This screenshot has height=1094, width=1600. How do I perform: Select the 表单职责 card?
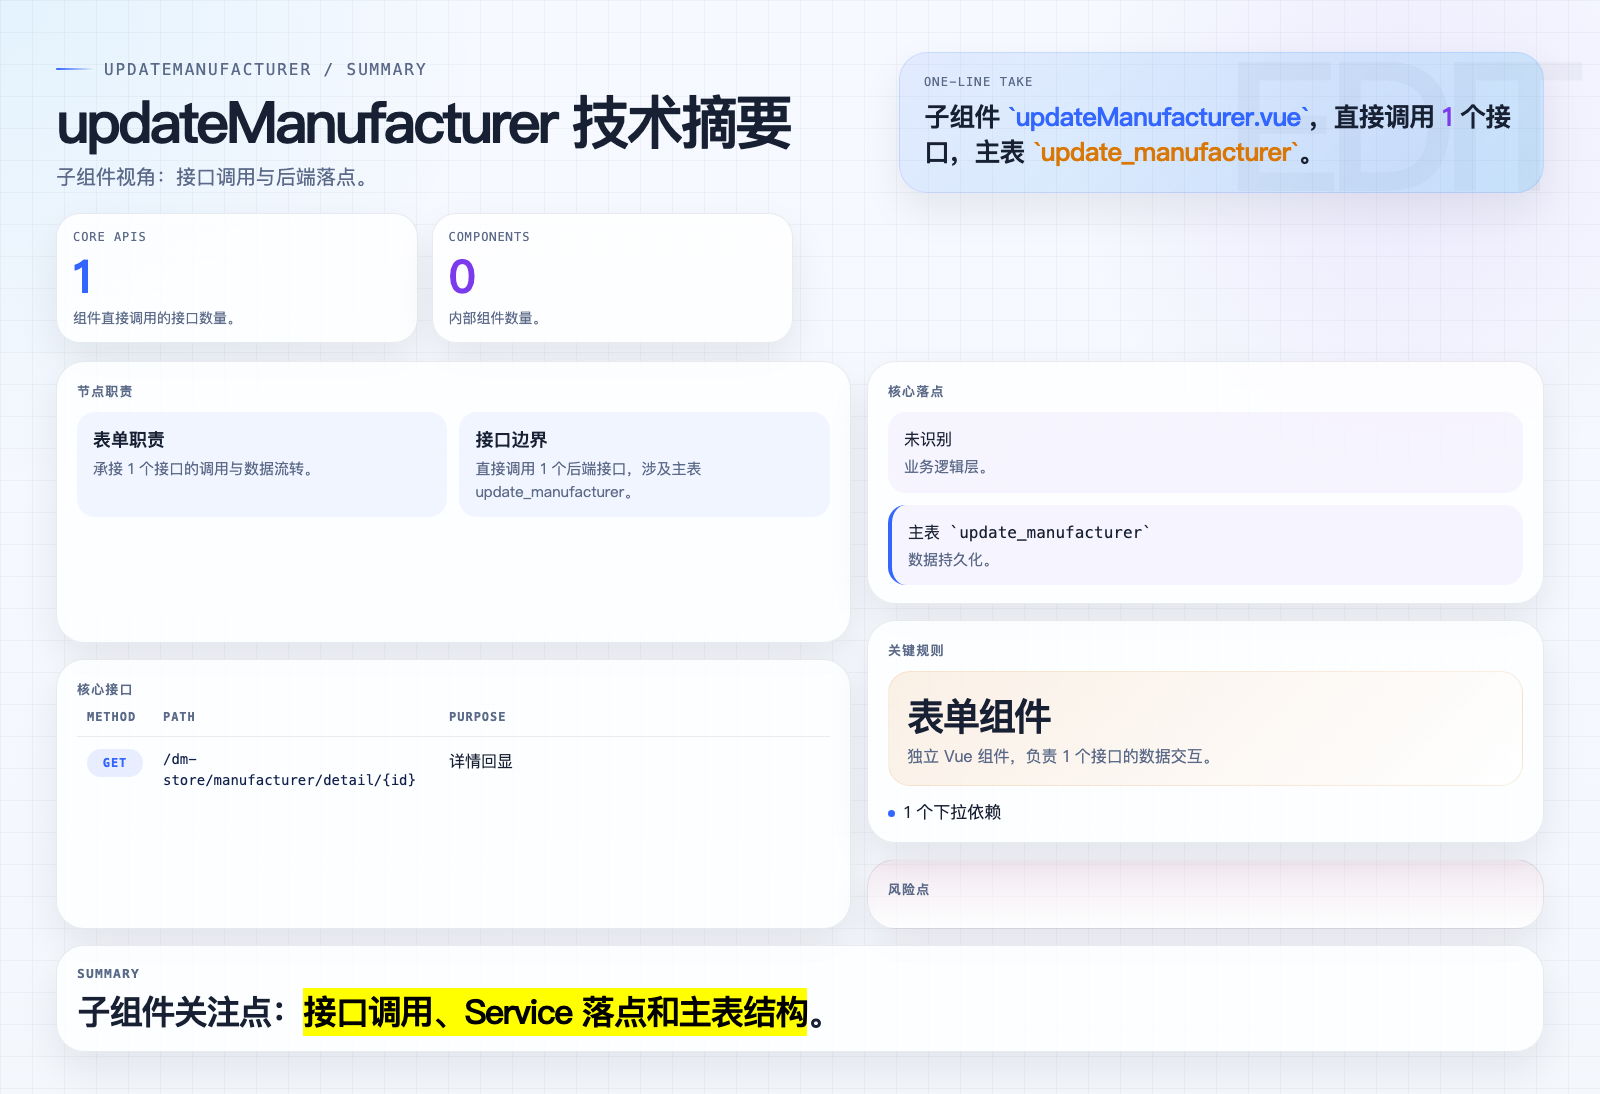262,464
